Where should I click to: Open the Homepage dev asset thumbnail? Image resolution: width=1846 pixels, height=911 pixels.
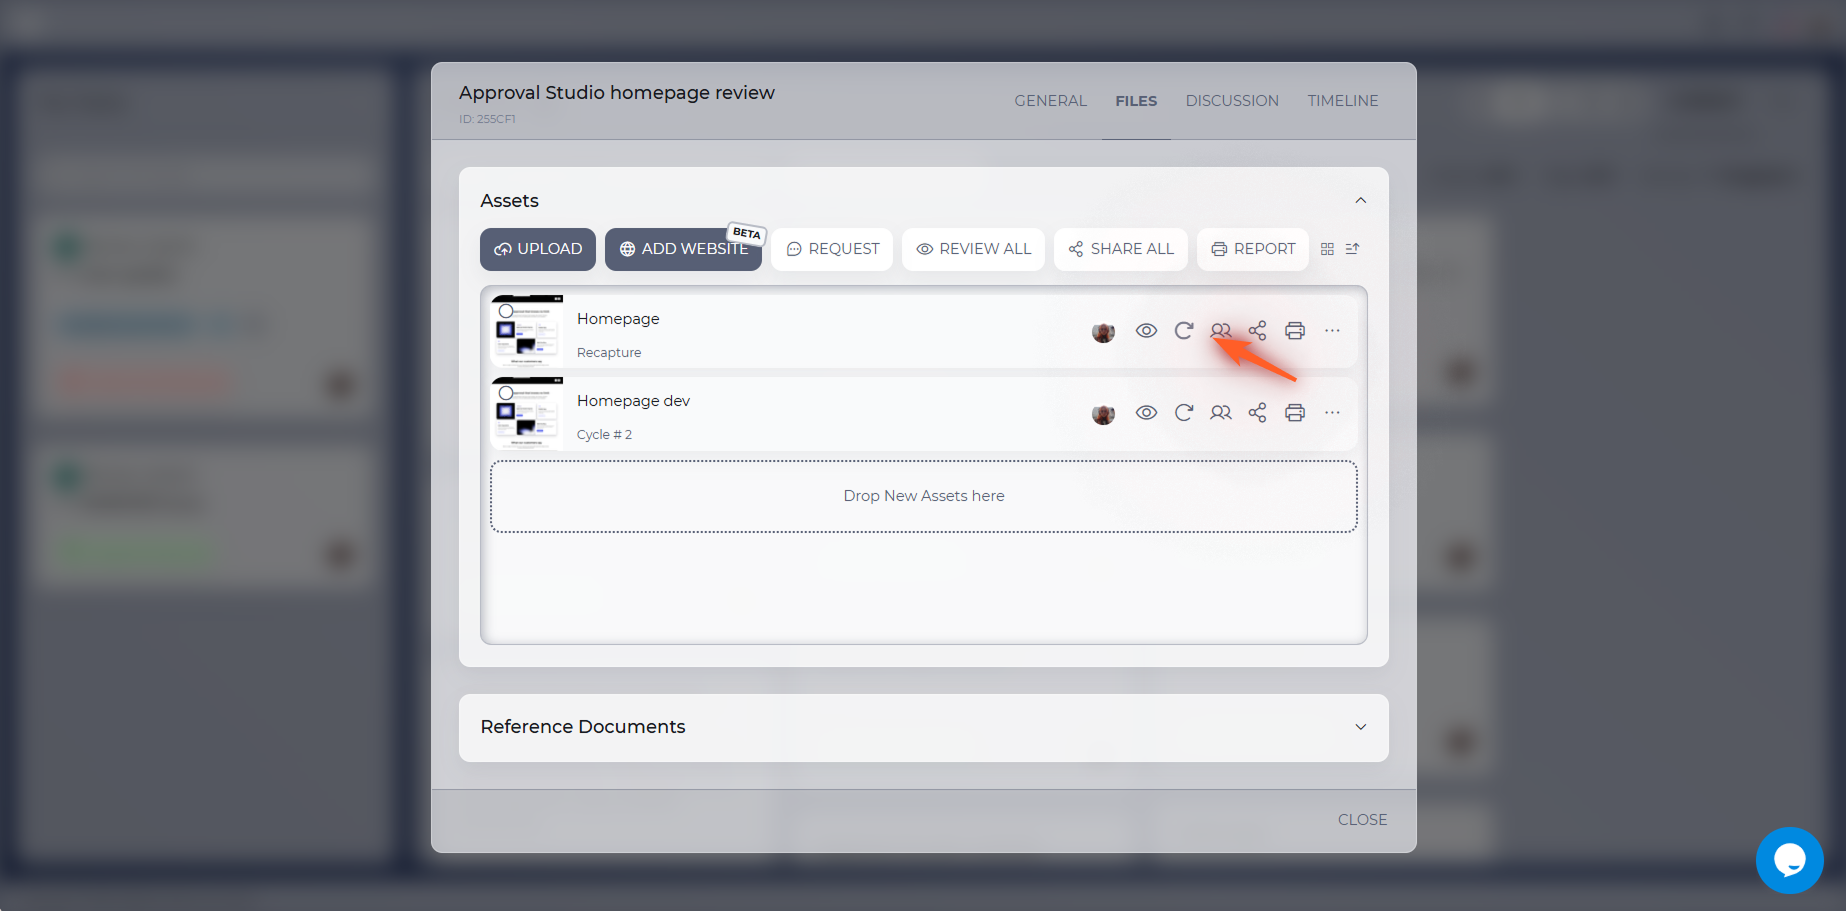click(x=527, y=413)
